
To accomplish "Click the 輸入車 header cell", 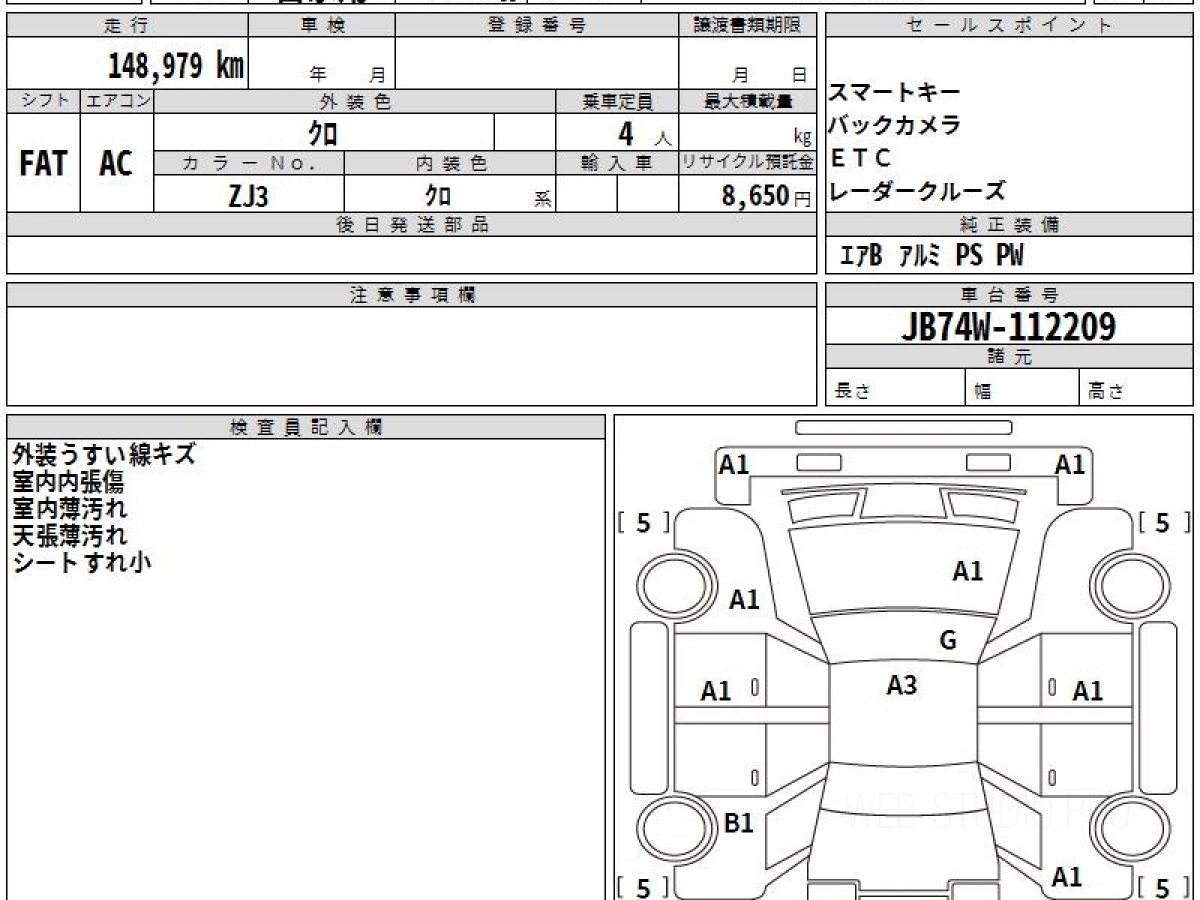I will (x=617, y=163).
